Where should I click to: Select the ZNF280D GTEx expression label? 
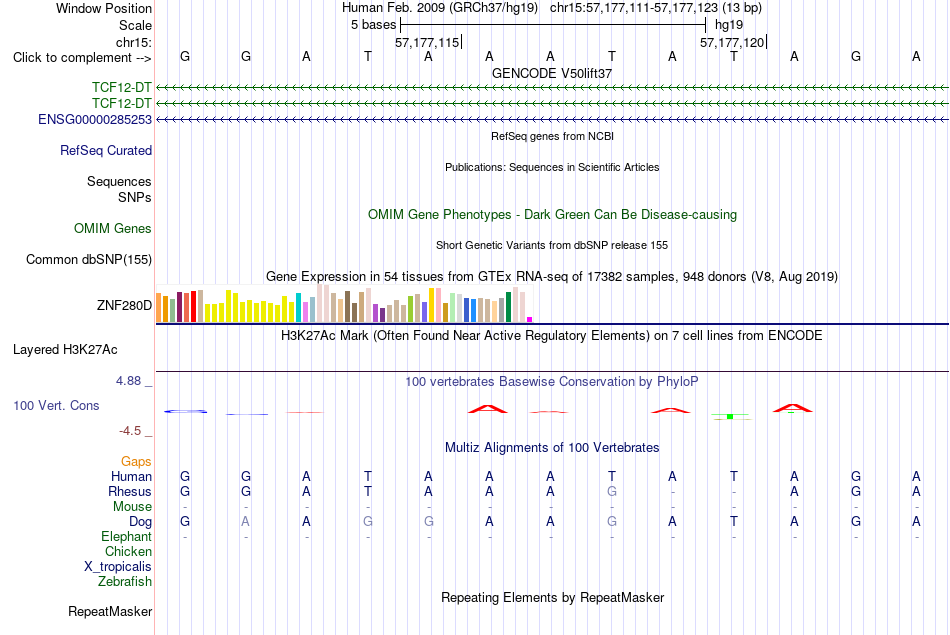pos(124,305)
